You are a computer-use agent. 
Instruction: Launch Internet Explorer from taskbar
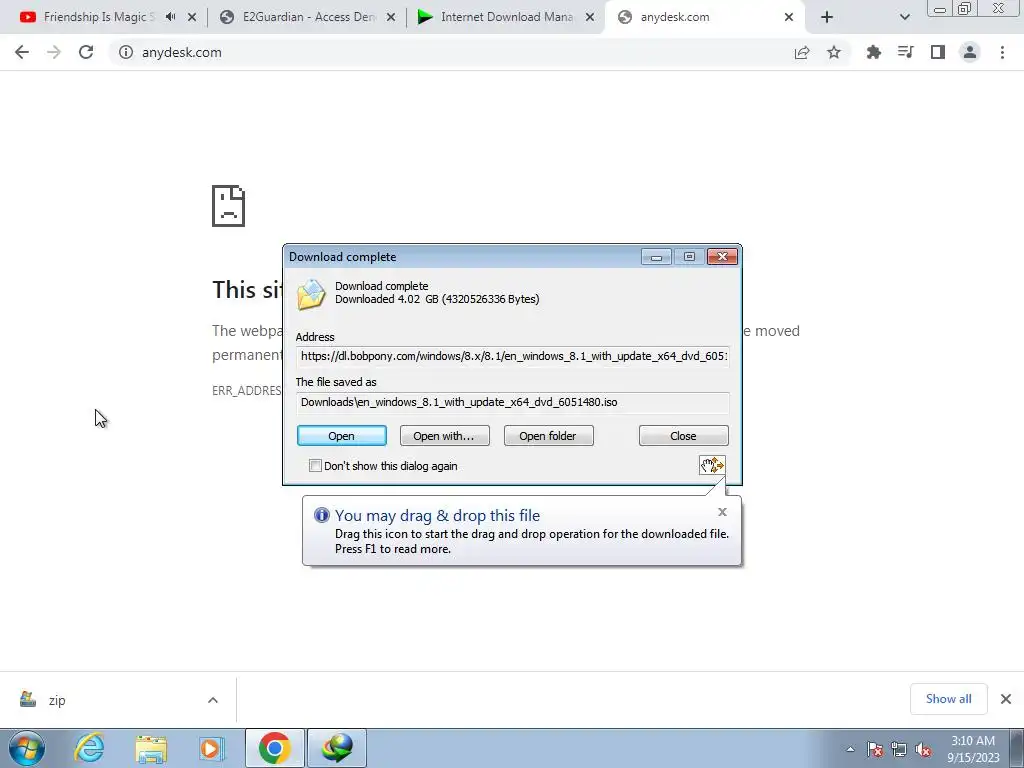89,748
